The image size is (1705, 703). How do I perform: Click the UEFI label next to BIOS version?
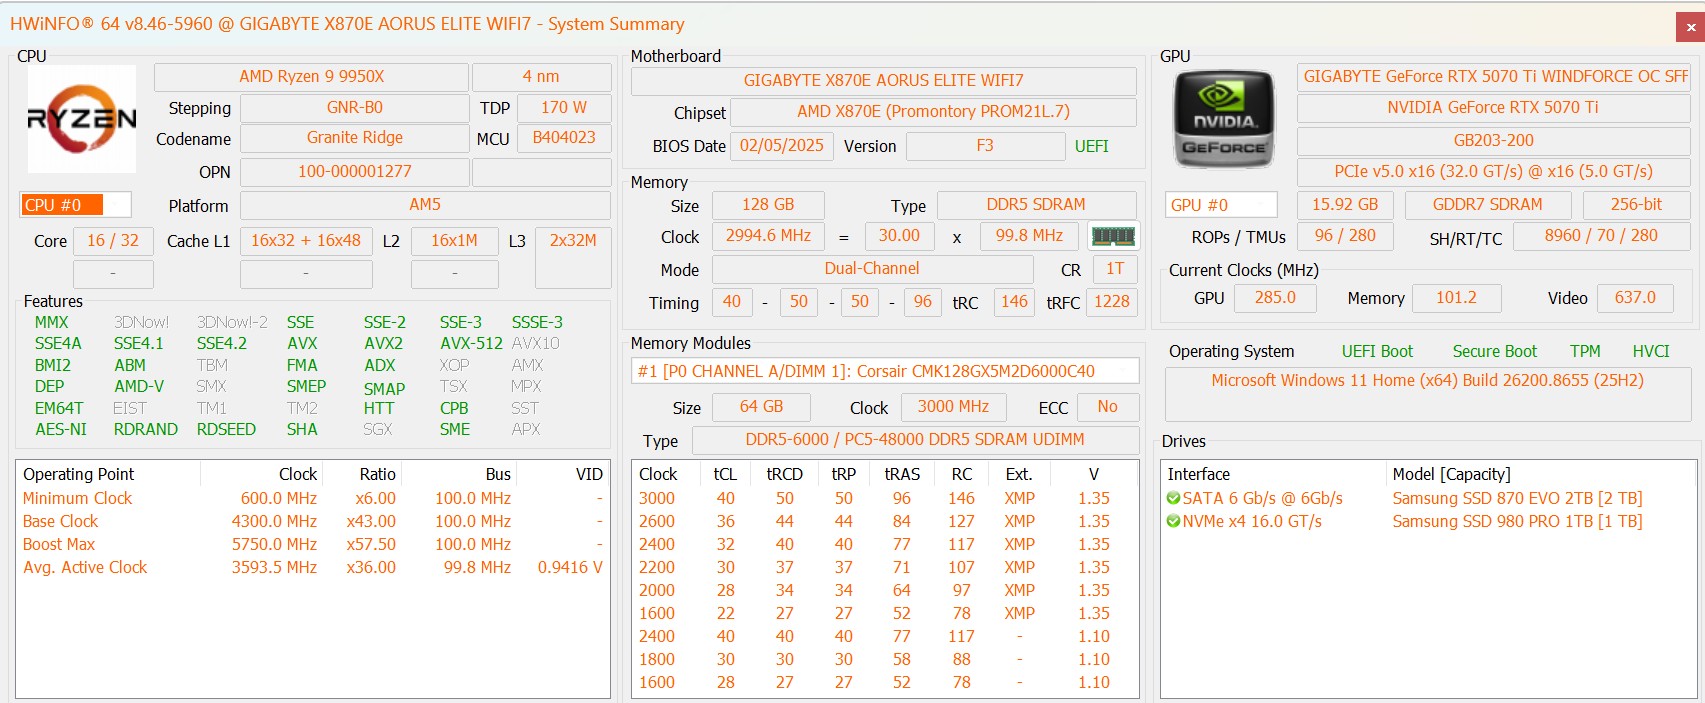click(x=1091, y=146)
